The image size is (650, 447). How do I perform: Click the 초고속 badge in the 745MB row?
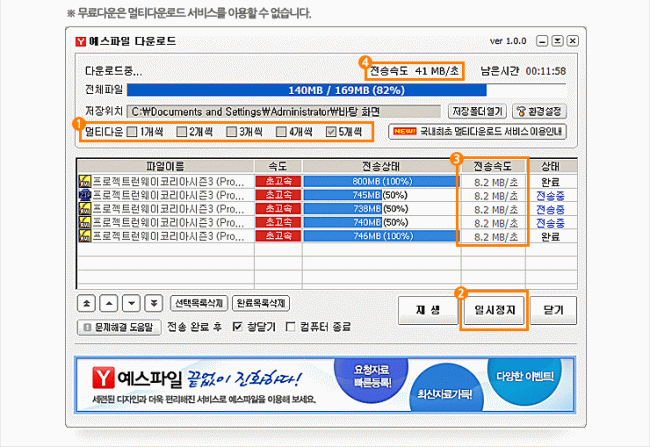coord(278,195)
